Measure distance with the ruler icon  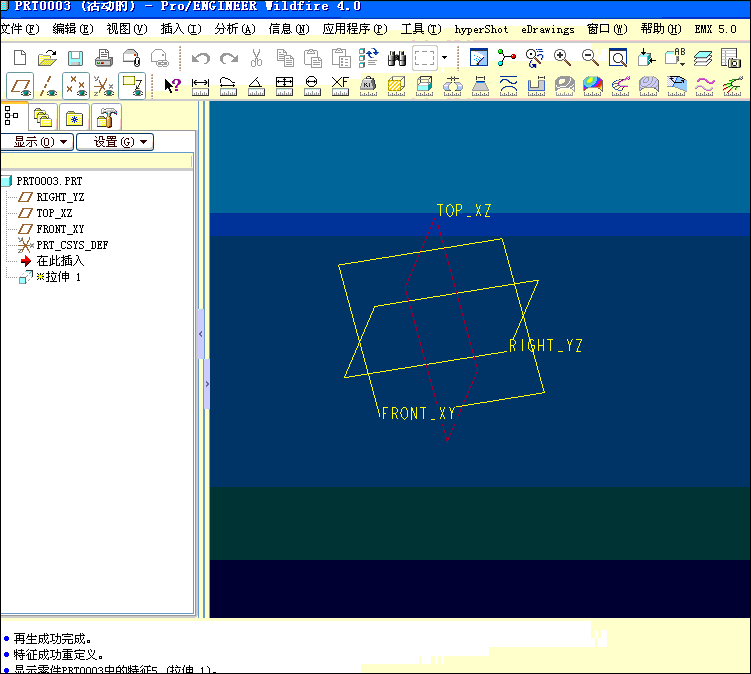pyautogui.click(x=200, y=86)
